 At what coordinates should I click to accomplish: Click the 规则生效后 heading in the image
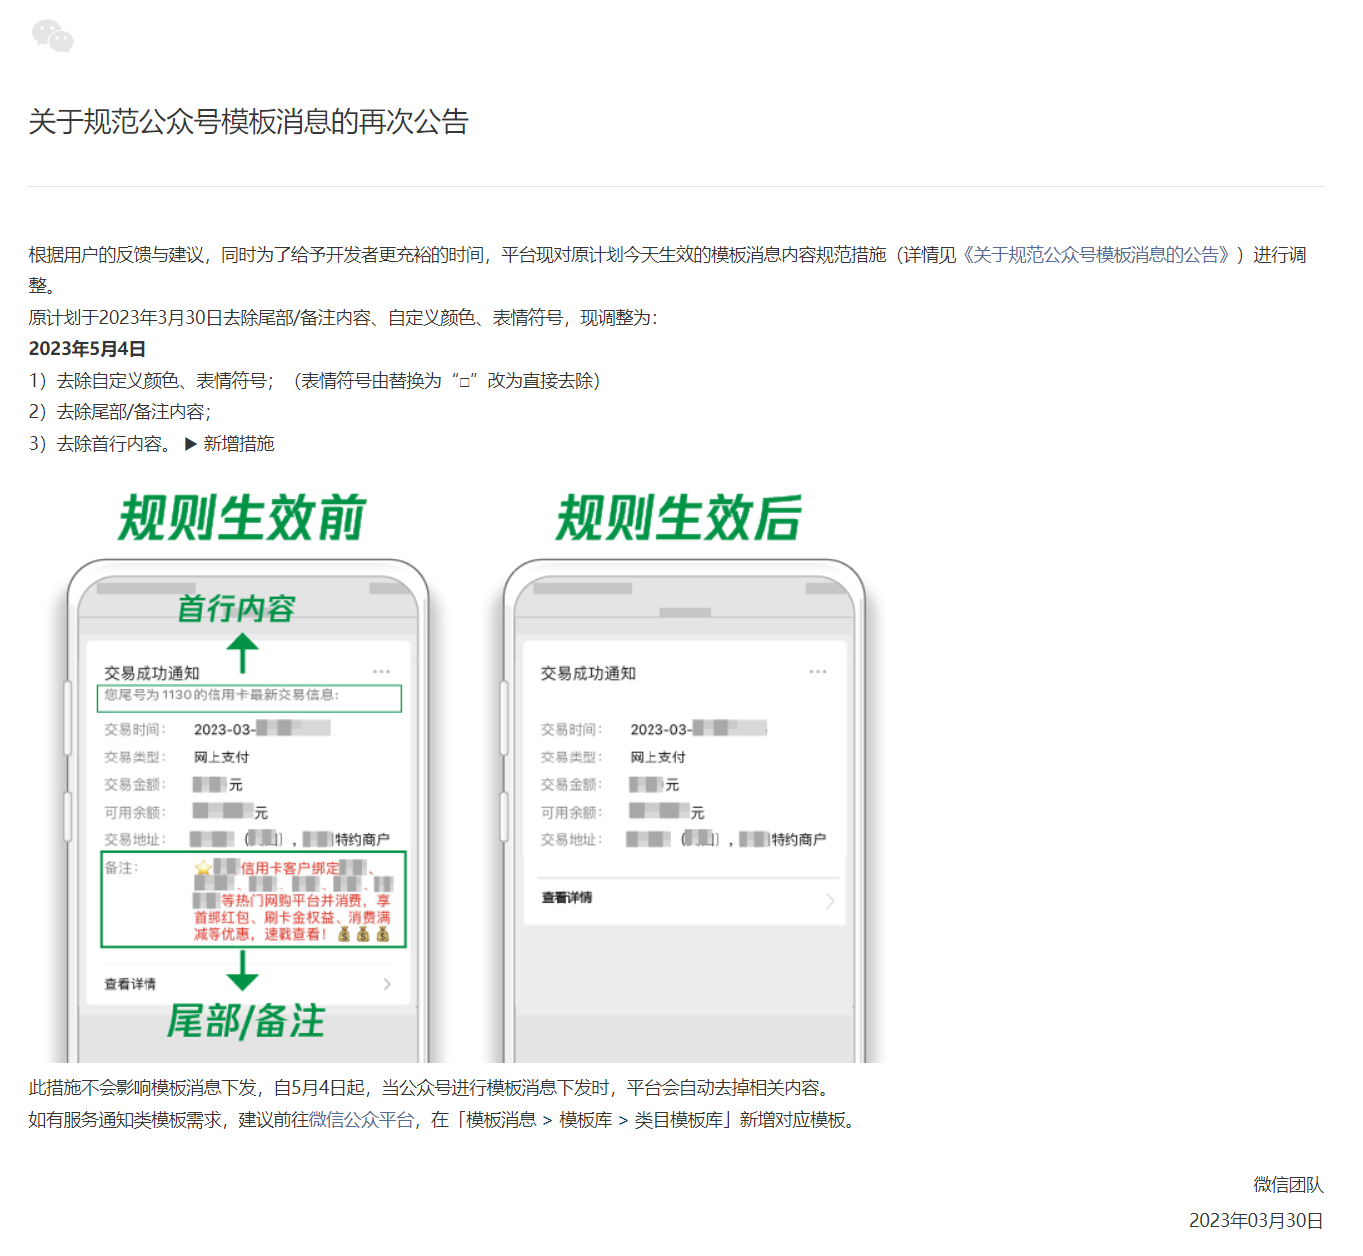[679, 518]
